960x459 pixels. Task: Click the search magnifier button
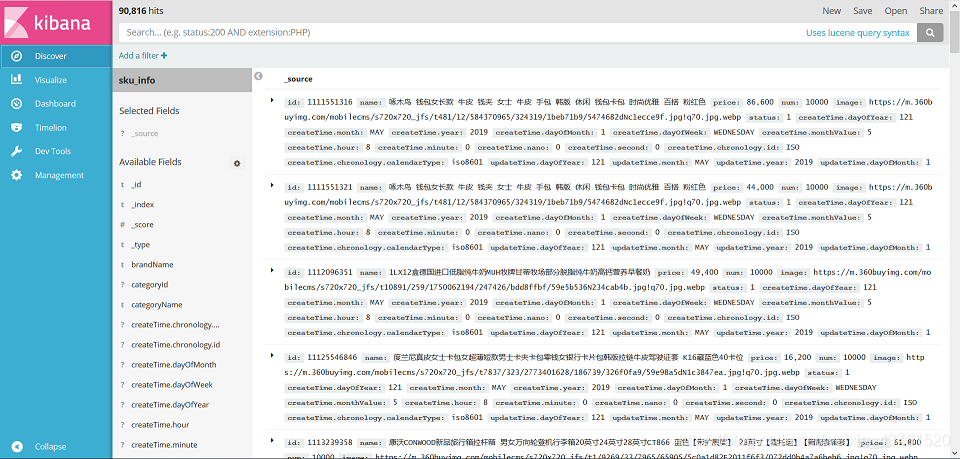[930, 32]
